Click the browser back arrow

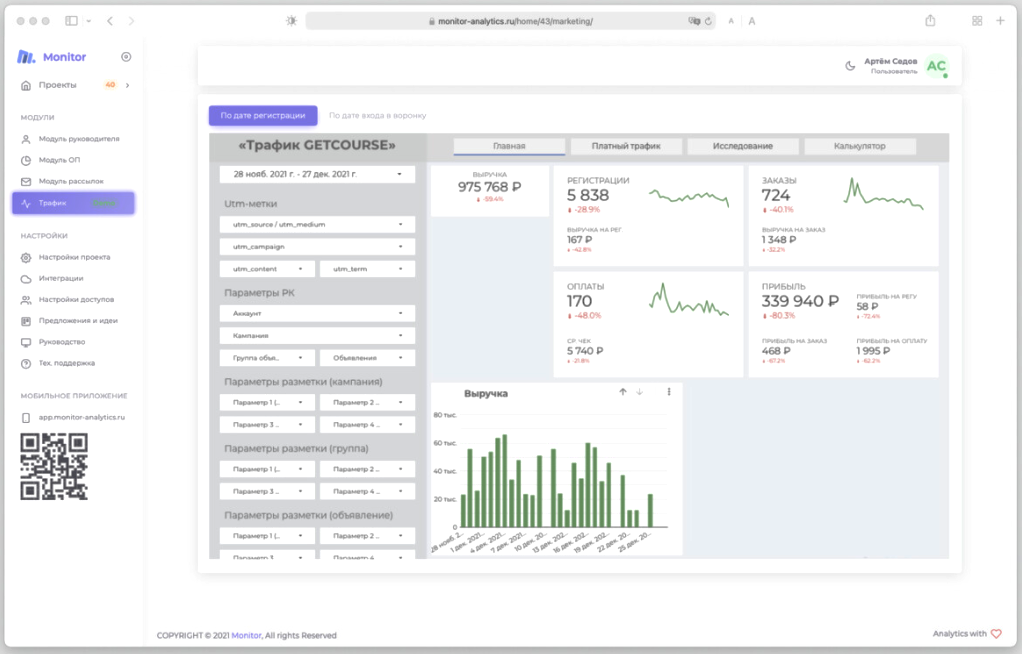coord(110,21)
